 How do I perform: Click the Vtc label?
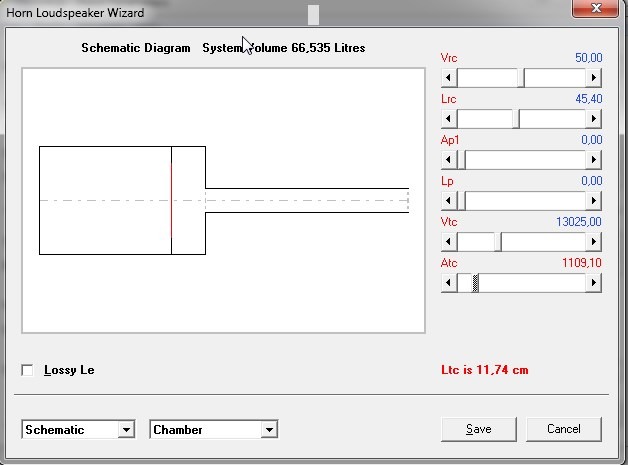pos(449,222)
